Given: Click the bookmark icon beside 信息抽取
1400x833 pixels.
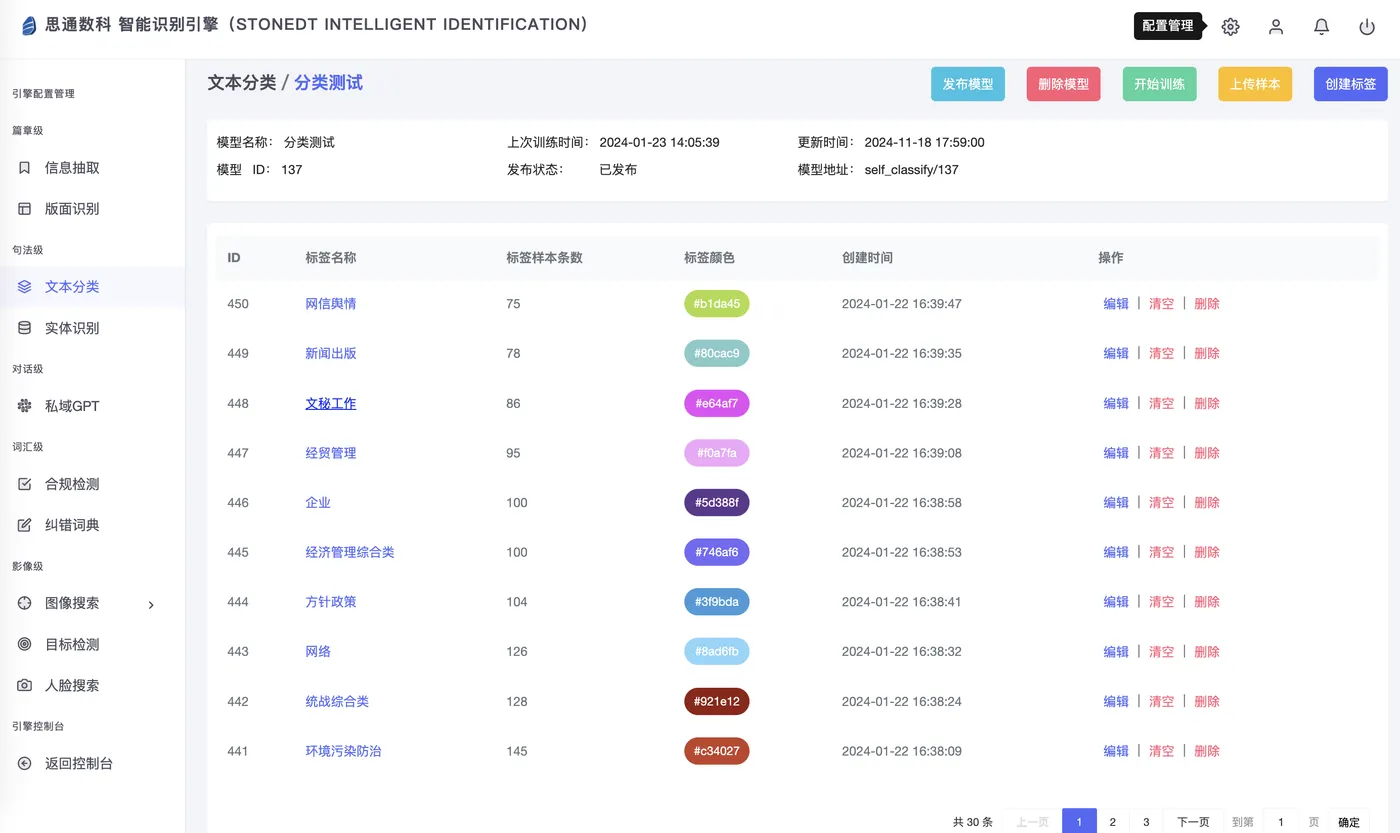Looking at the screenshot, I should point(25,168).
